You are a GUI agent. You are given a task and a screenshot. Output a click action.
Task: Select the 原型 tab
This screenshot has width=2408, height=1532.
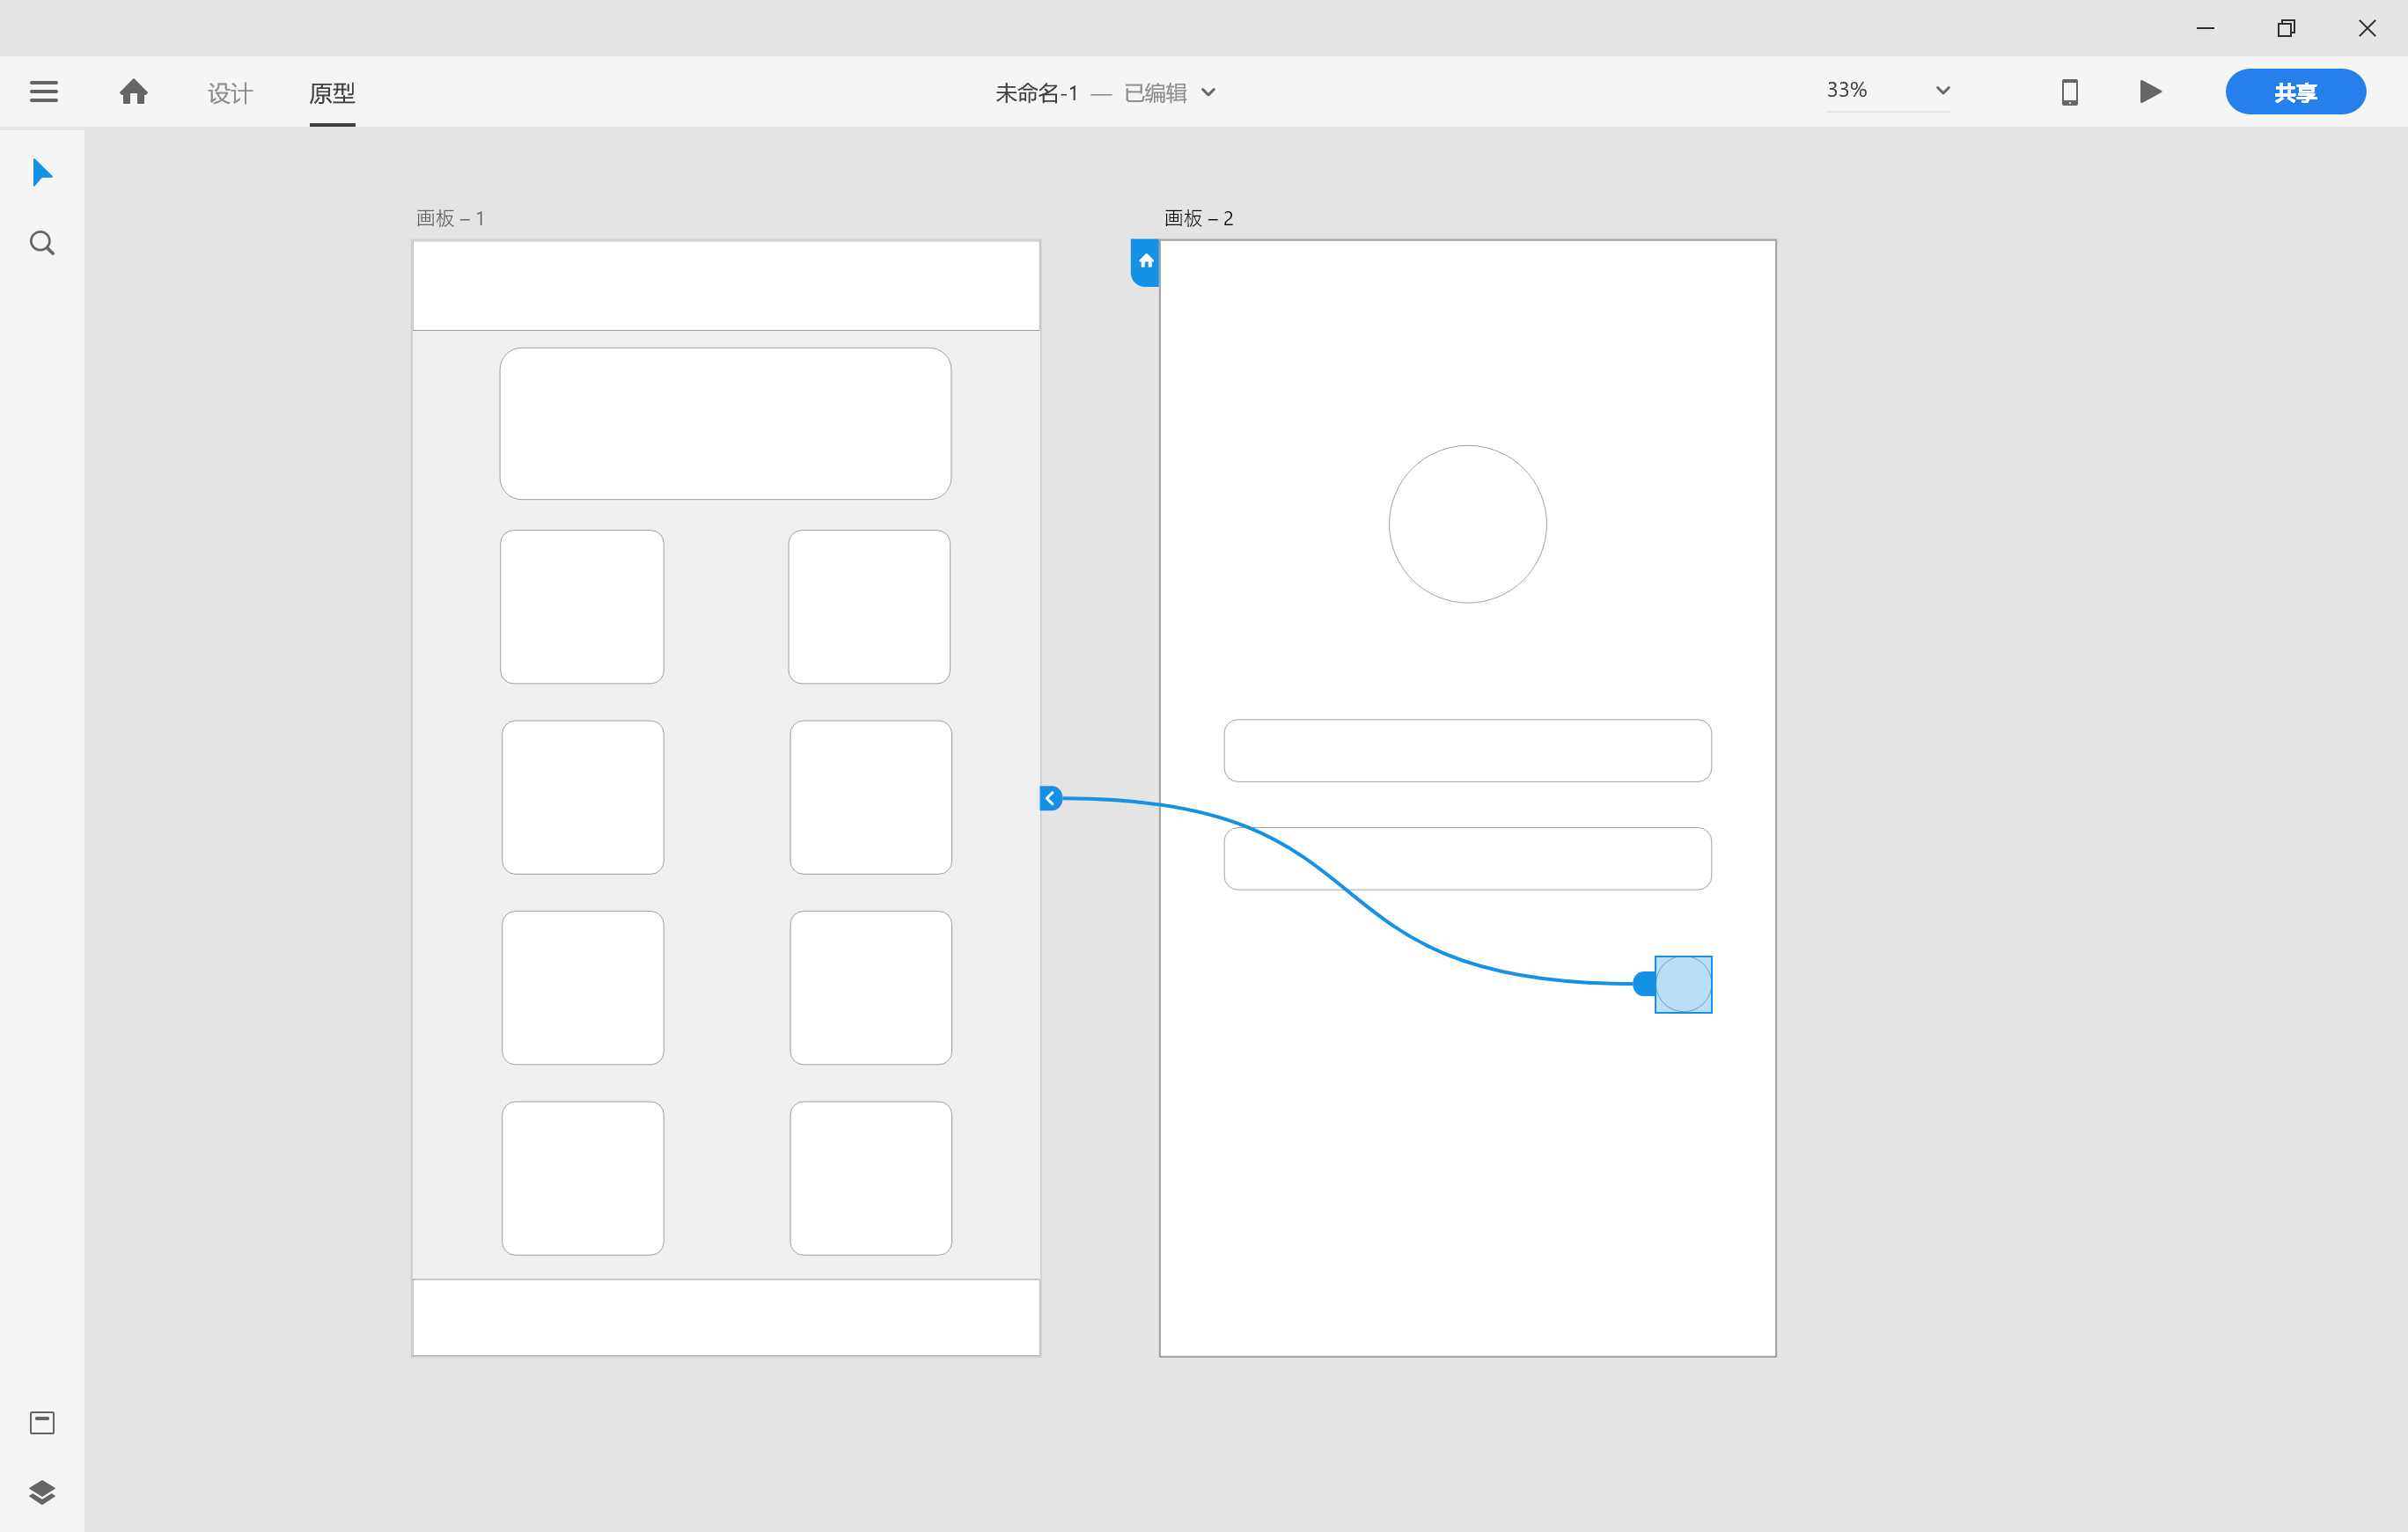pyautogui.click(x=332, y=93)
